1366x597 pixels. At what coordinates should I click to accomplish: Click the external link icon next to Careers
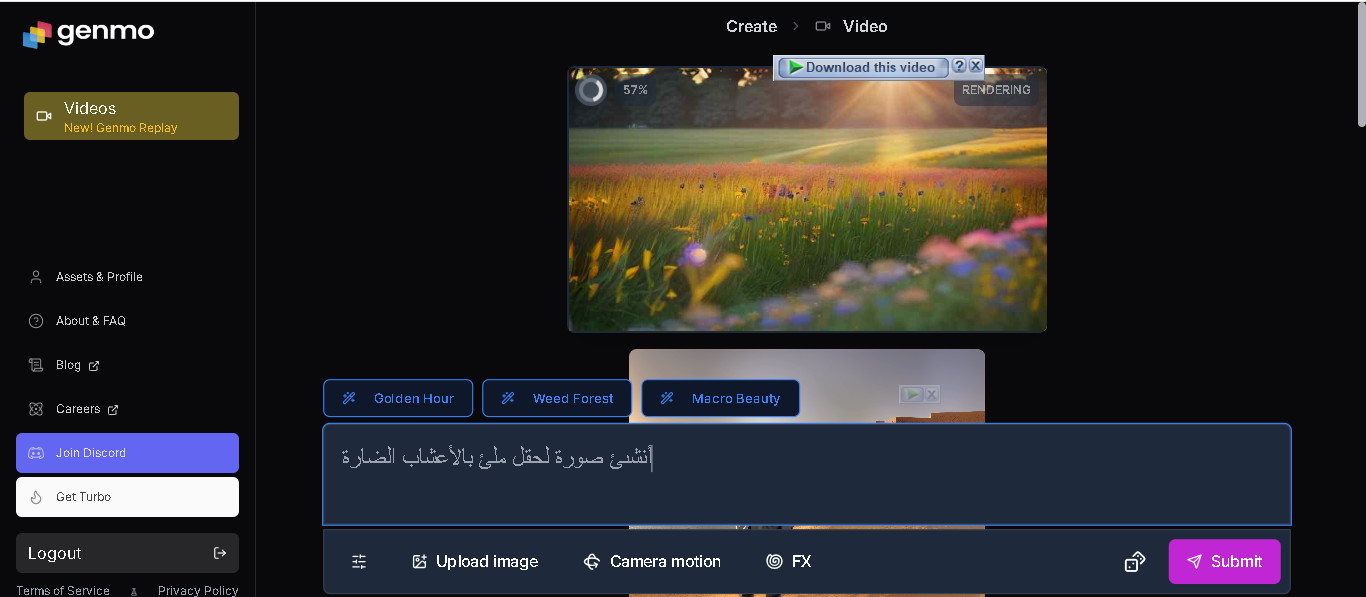pyautogui.click(x=113, y=410)
